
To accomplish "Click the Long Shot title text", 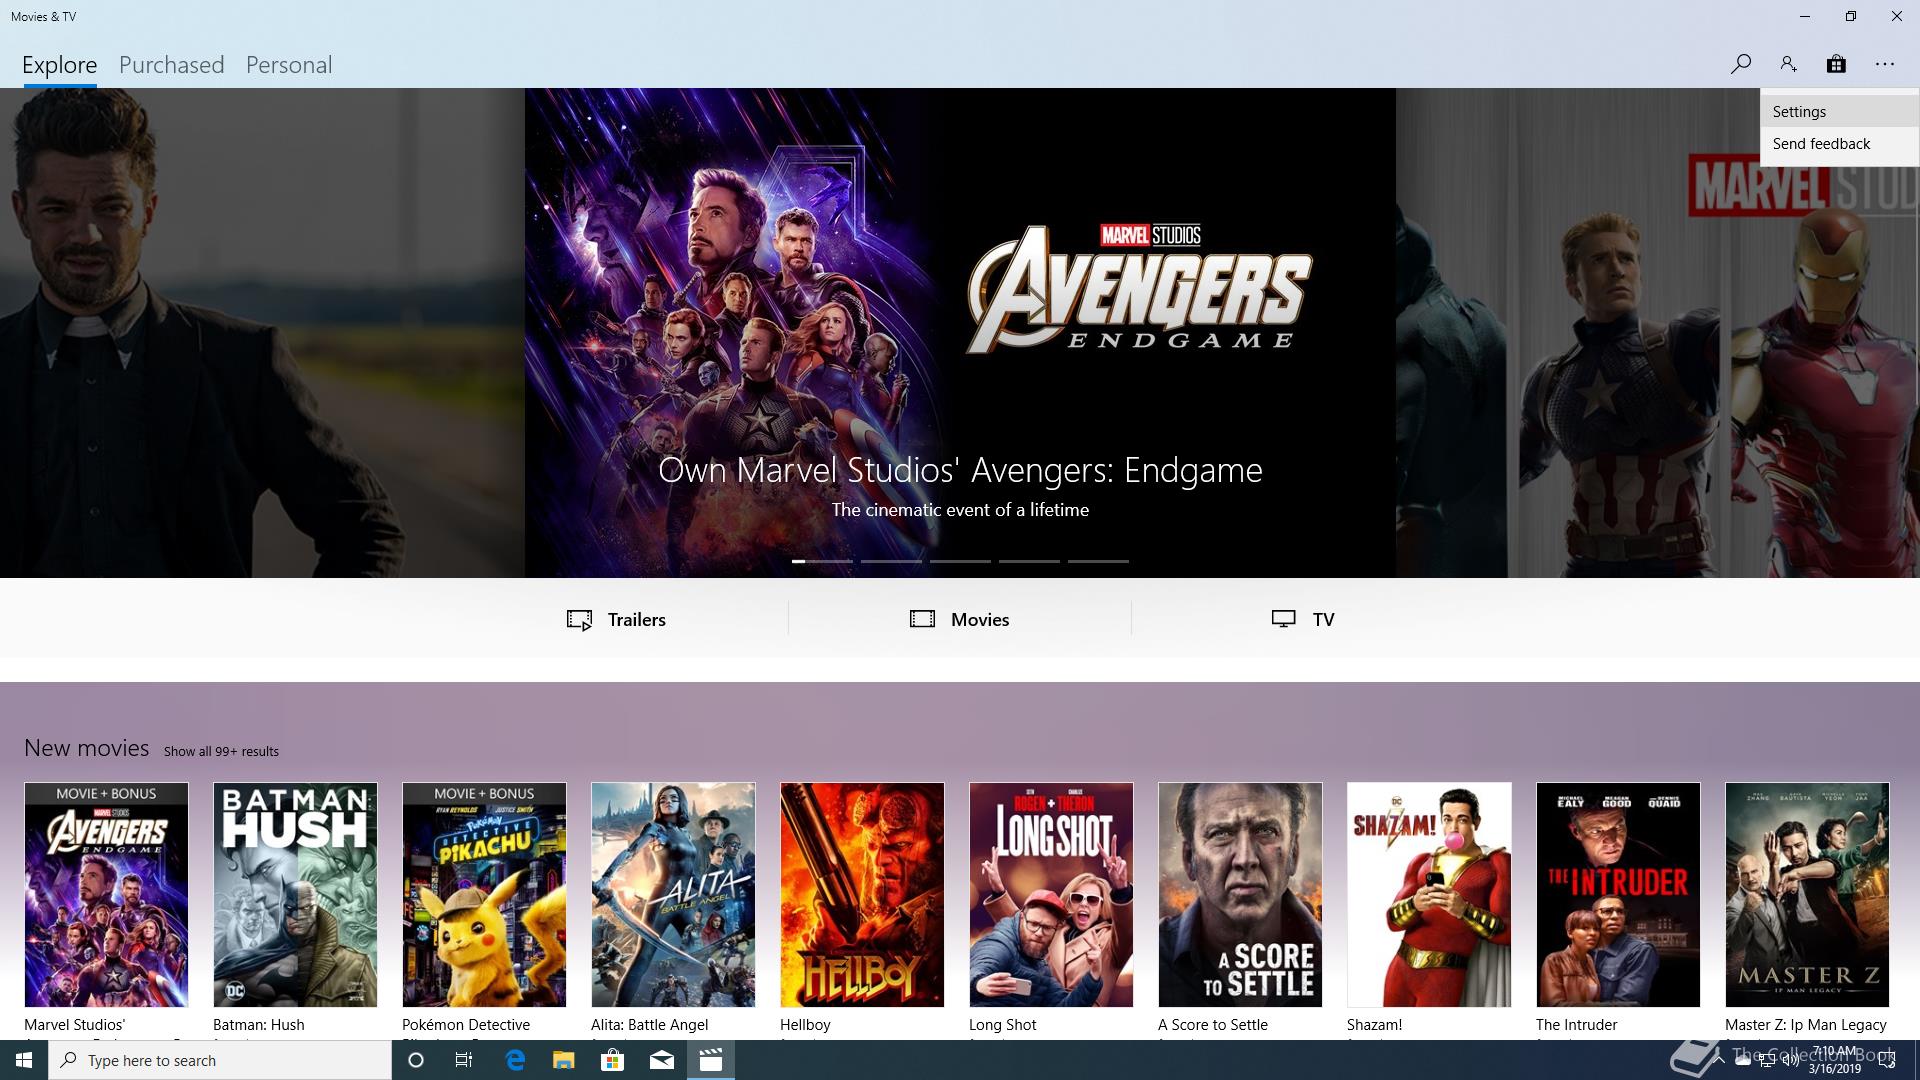I will point(1002,1024).
